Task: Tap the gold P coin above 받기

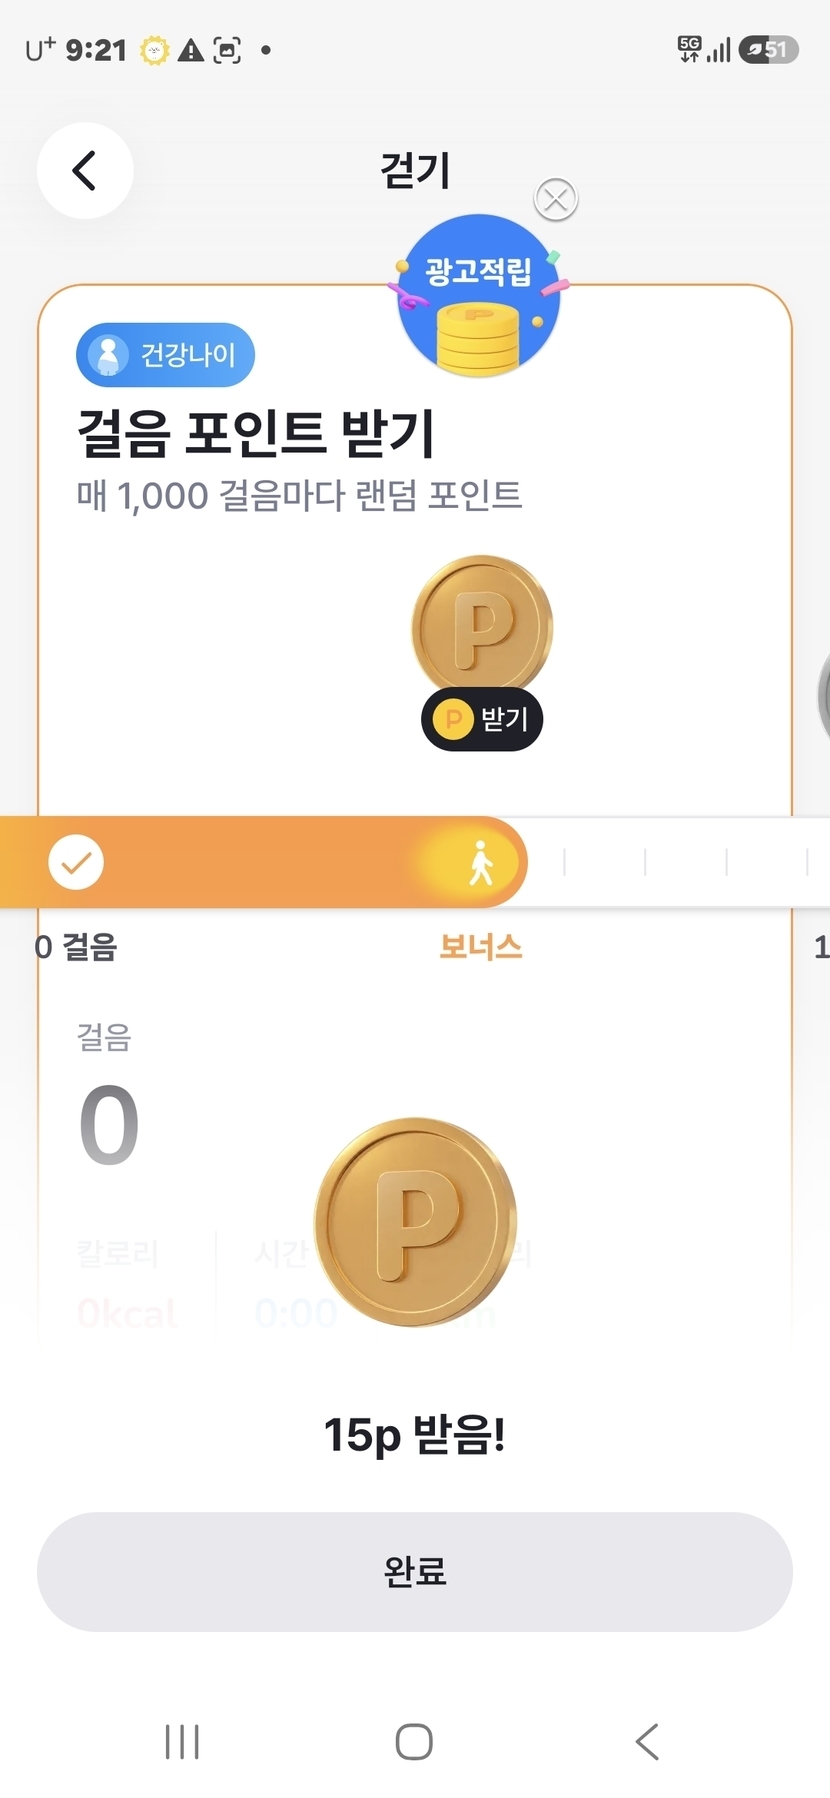Action: [482, 624]
